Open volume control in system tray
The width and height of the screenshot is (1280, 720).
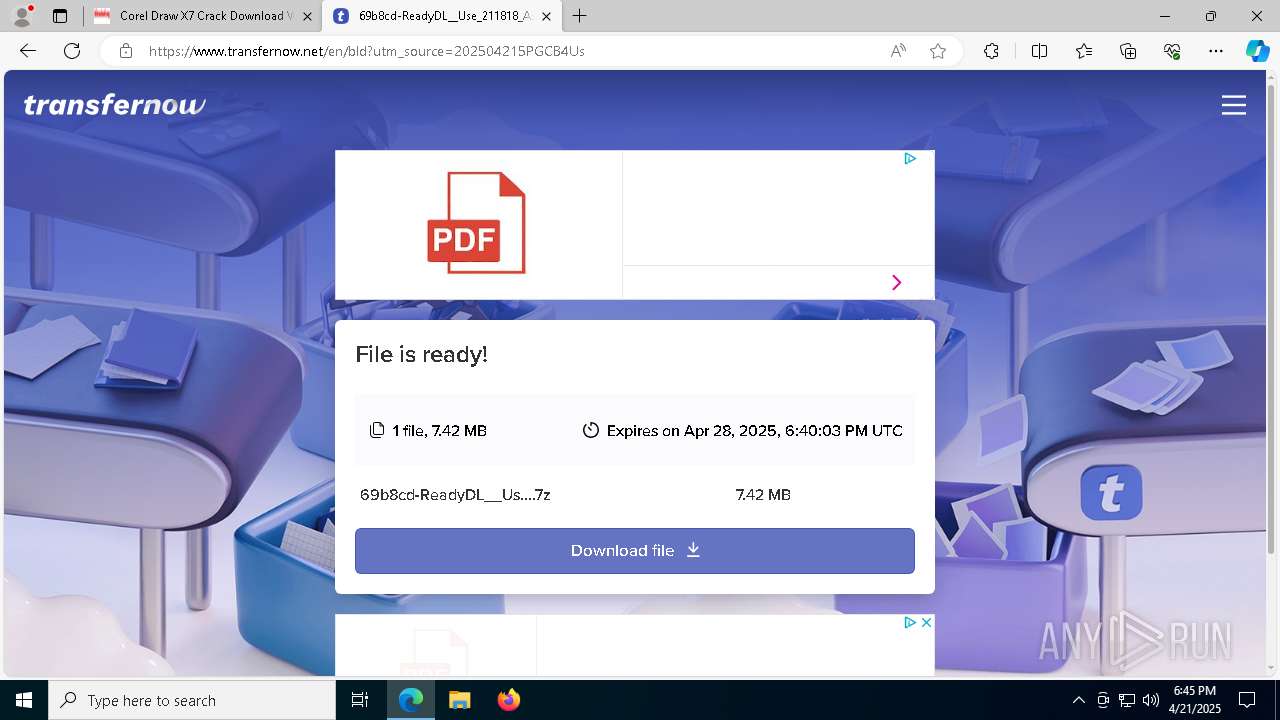pyautogui.click(x=1151, y=700)
